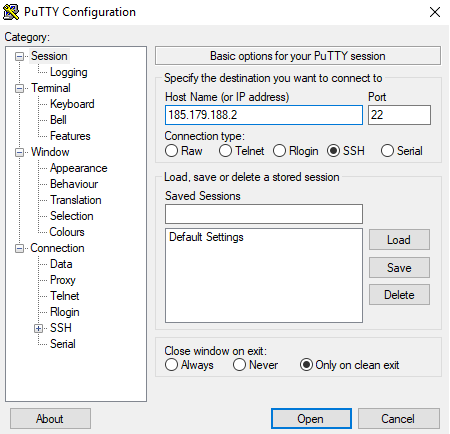Click the PuTTY icon in title bar

coord(11,12)
